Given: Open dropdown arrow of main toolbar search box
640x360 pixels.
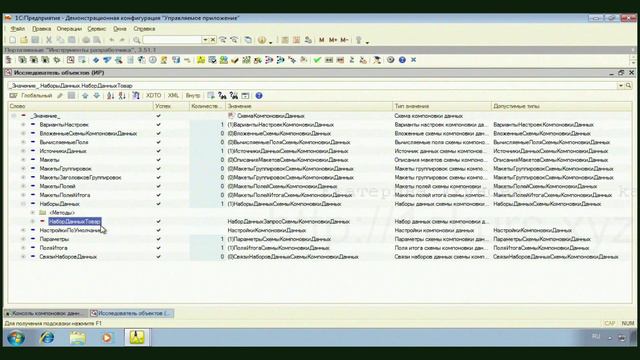Looking at the screenshot, I should (205, 40).
